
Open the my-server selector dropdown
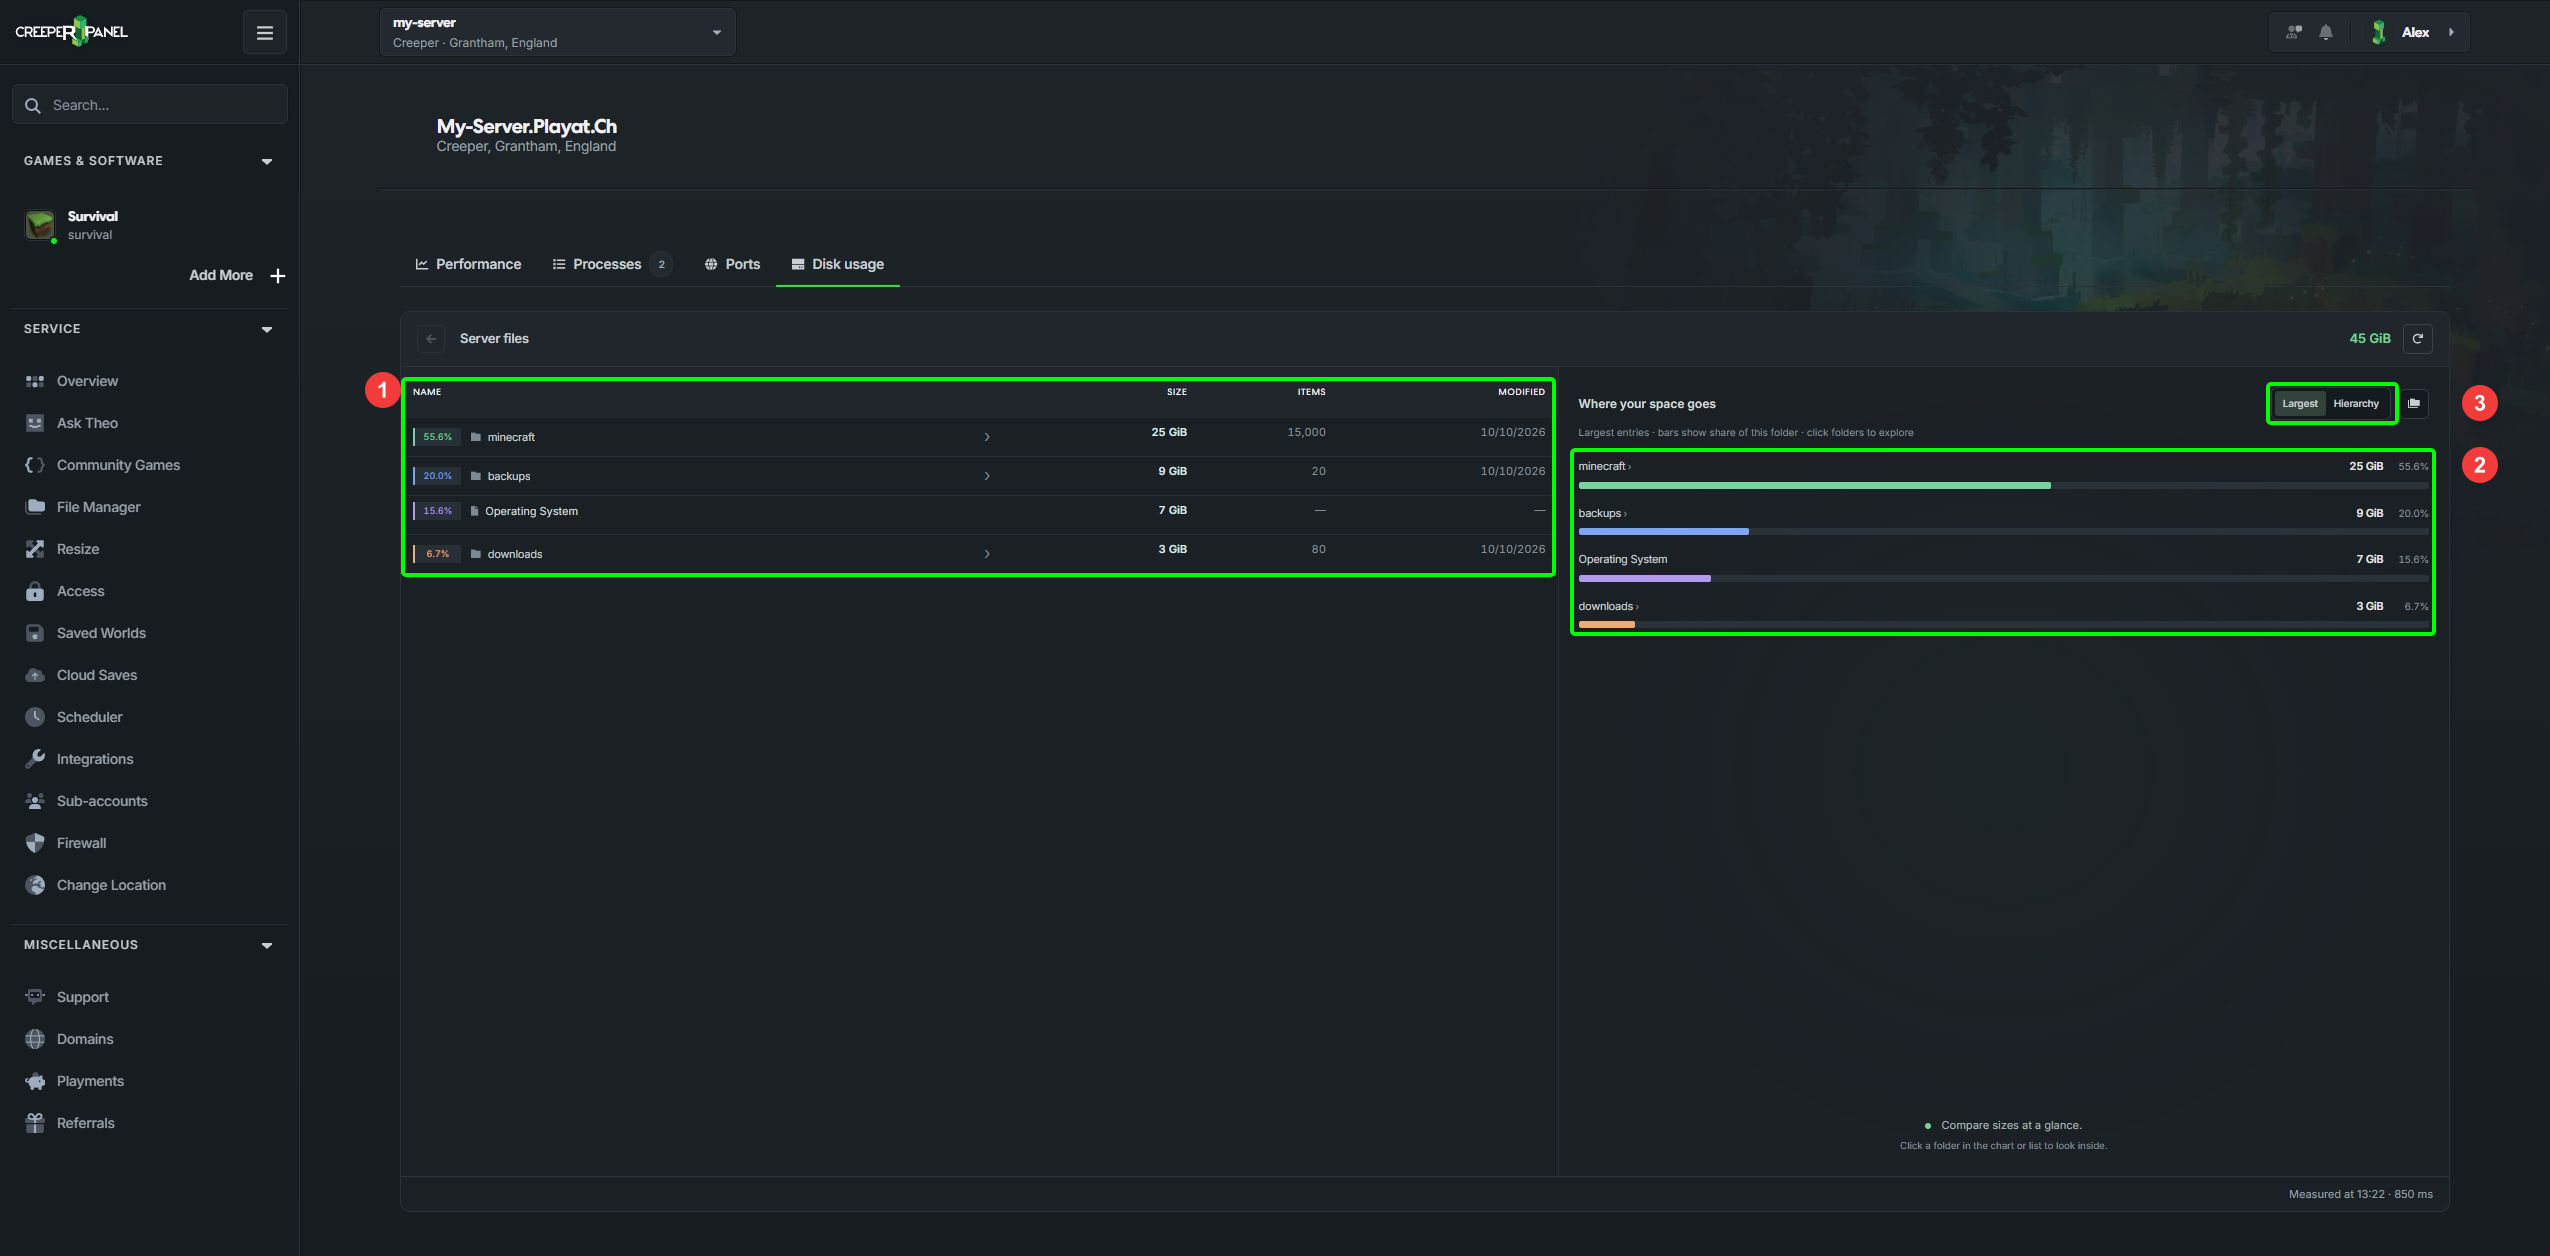557,32
